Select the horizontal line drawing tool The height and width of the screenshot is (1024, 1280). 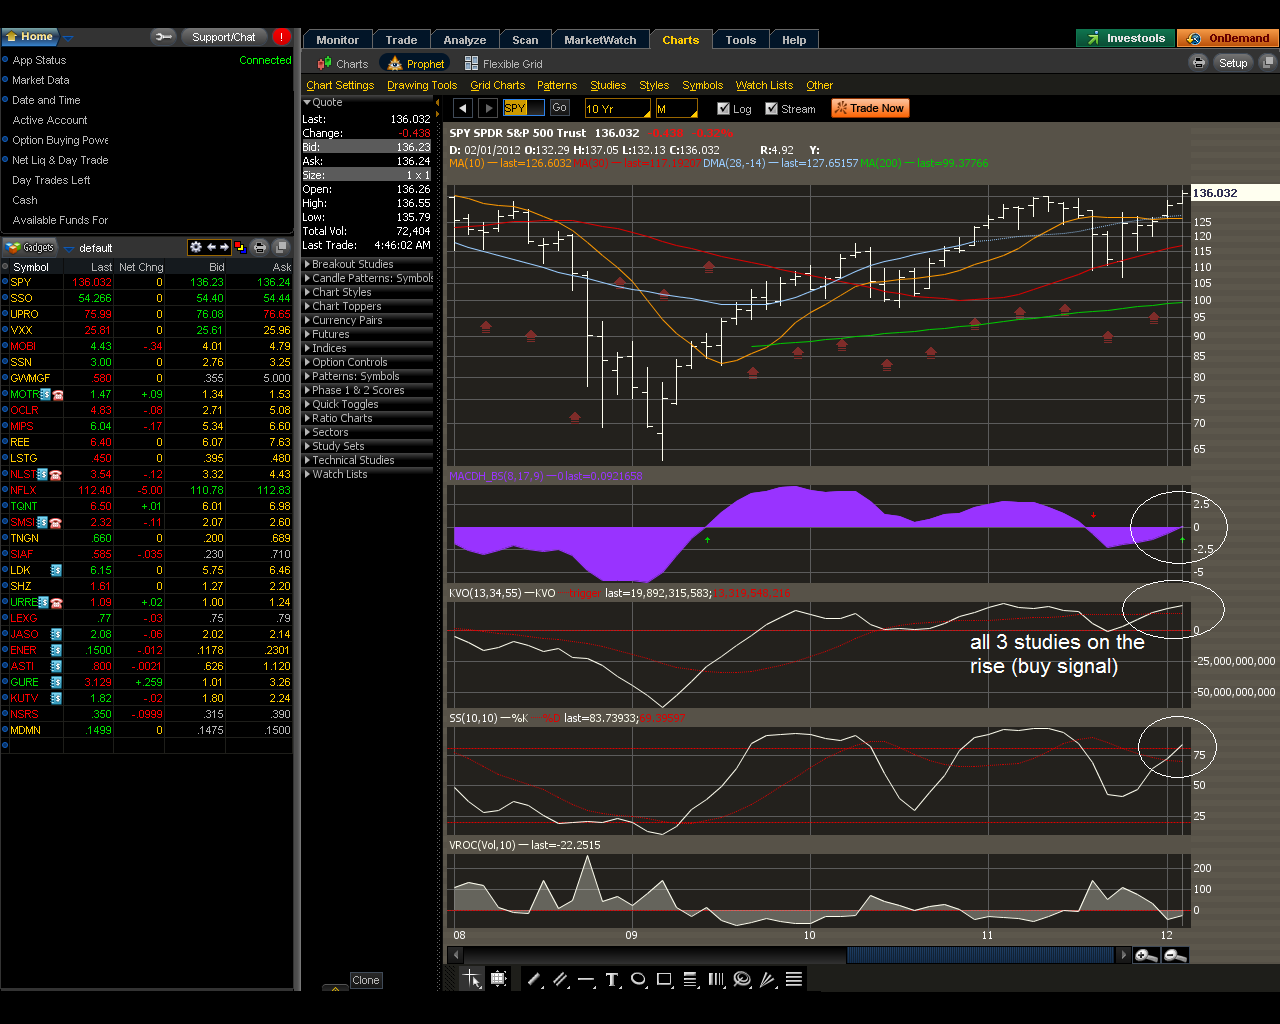(x=586, y=979)
